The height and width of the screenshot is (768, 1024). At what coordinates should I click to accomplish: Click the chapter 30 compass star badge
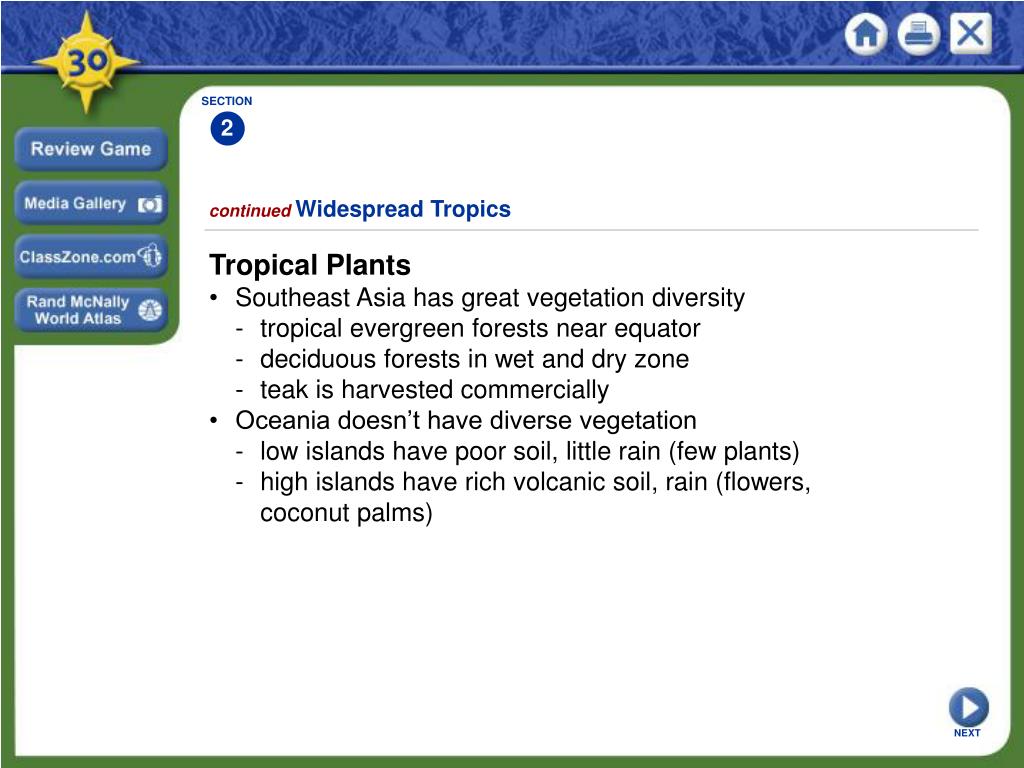86,63
